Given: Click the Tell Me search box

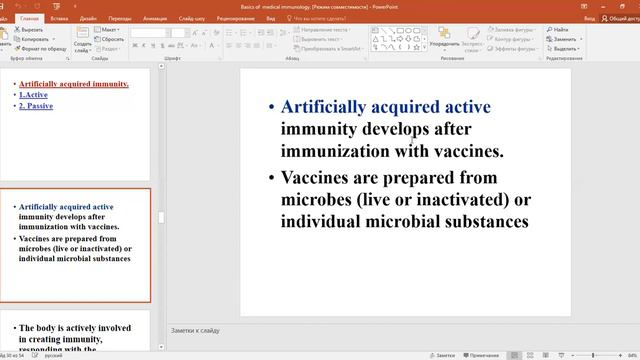Looking at the screenshot, I should (x=316, y=18).
